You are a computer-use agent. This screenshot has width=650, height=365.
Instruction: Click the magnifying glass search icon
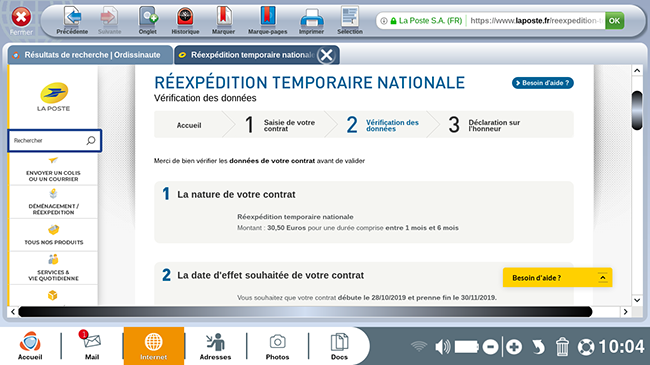91,141
